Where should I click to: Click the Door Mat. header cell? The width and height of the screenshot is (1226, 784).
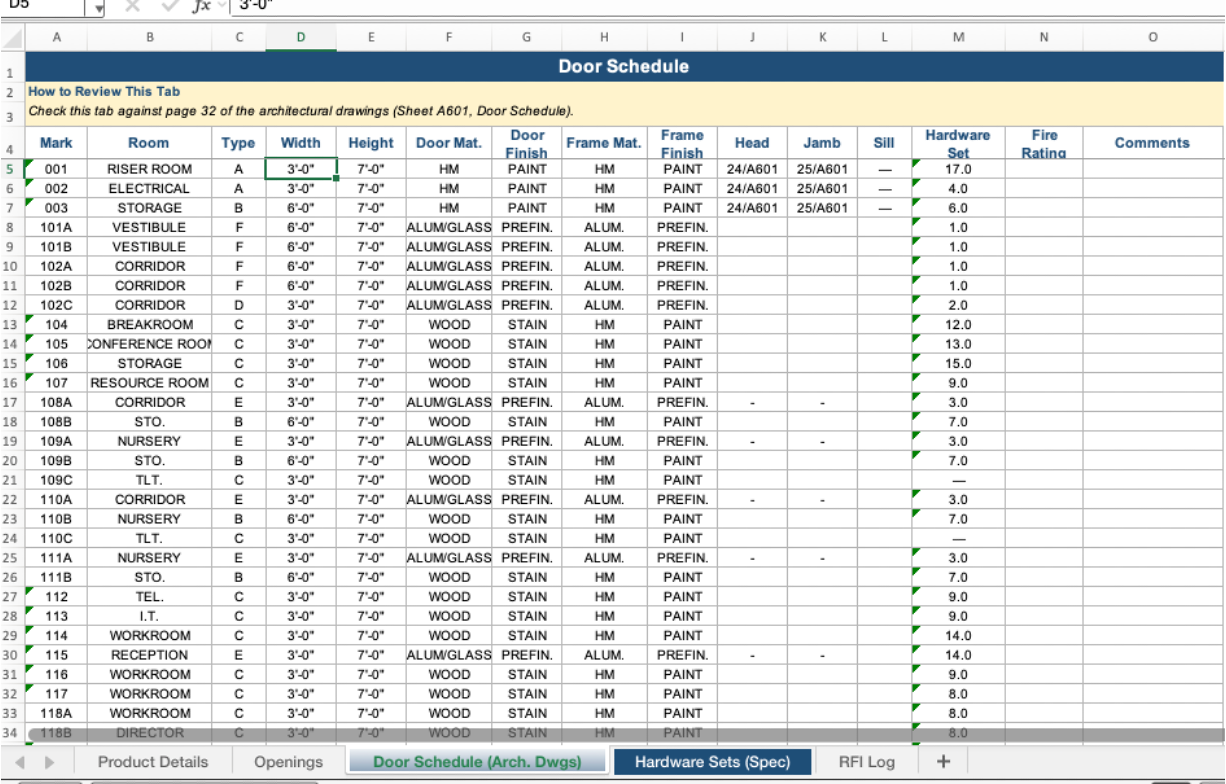pyautogui.click(x=449, y=143)
